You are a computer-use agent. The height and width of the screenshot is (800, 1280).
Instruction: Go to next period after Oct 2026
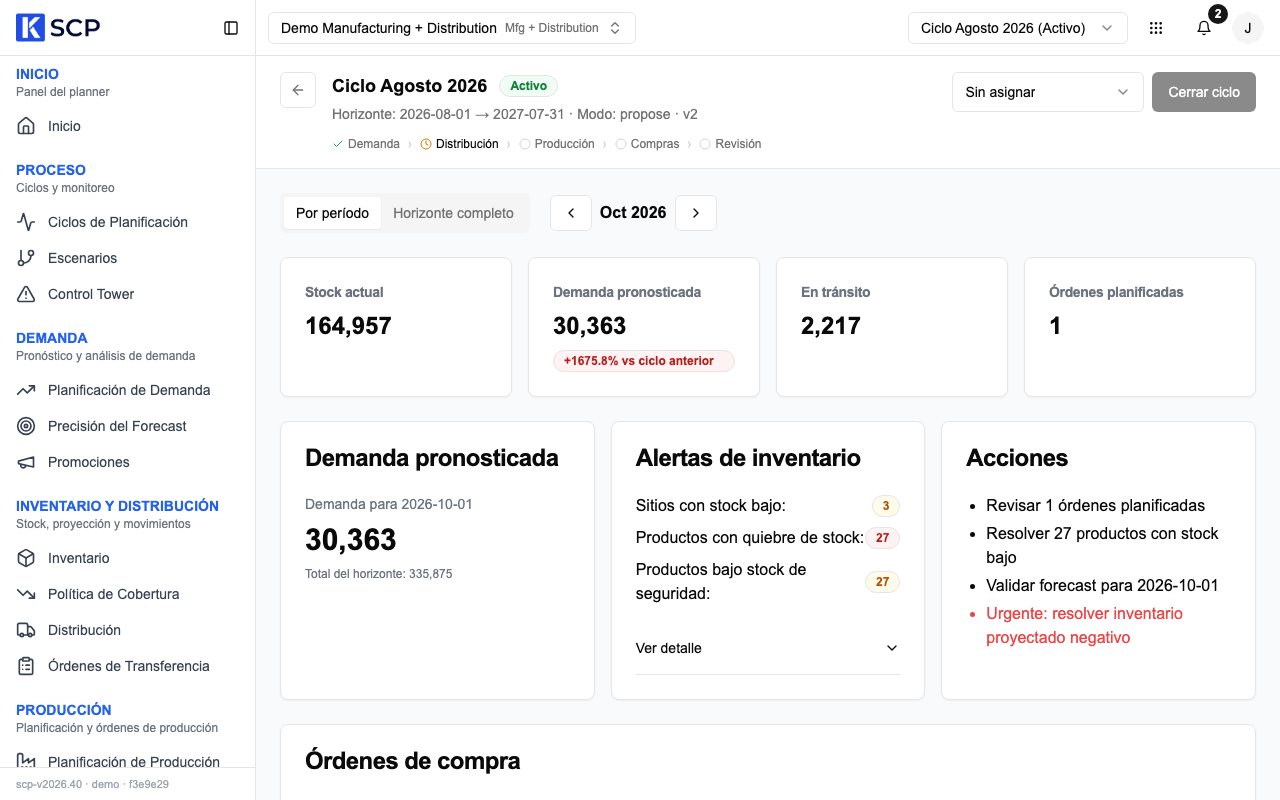(696, 213)
